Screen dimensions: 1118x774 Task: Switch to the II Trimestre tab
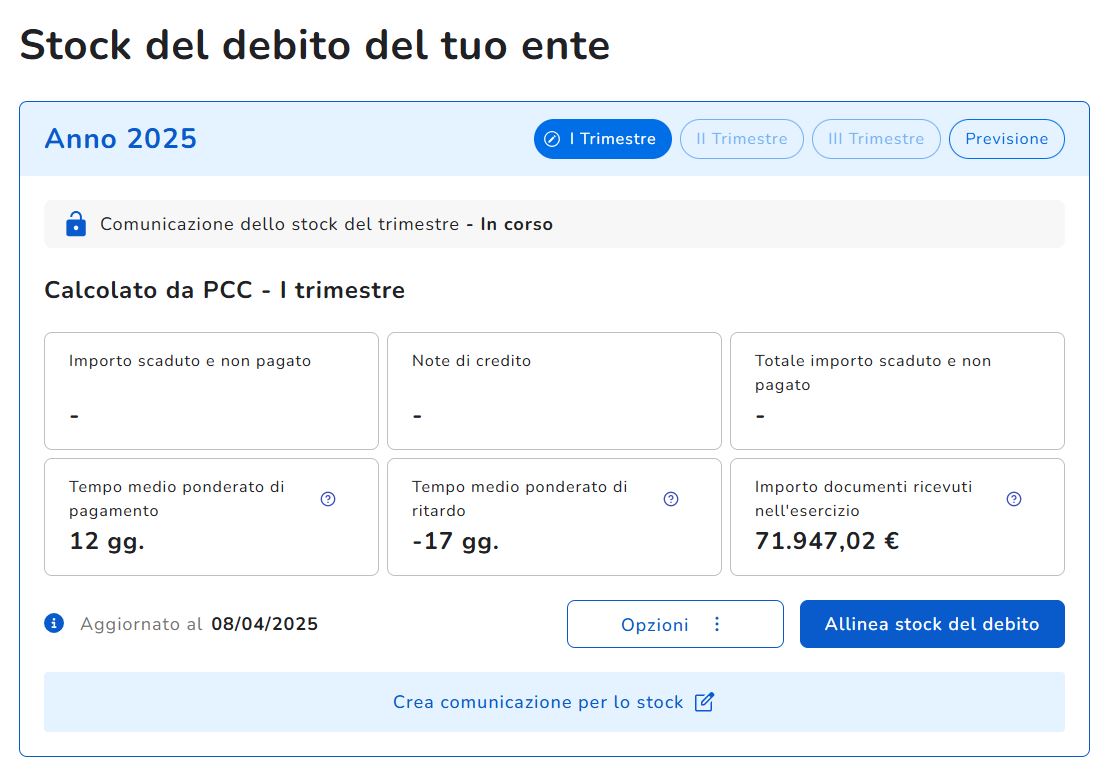(x=742, y=139)
